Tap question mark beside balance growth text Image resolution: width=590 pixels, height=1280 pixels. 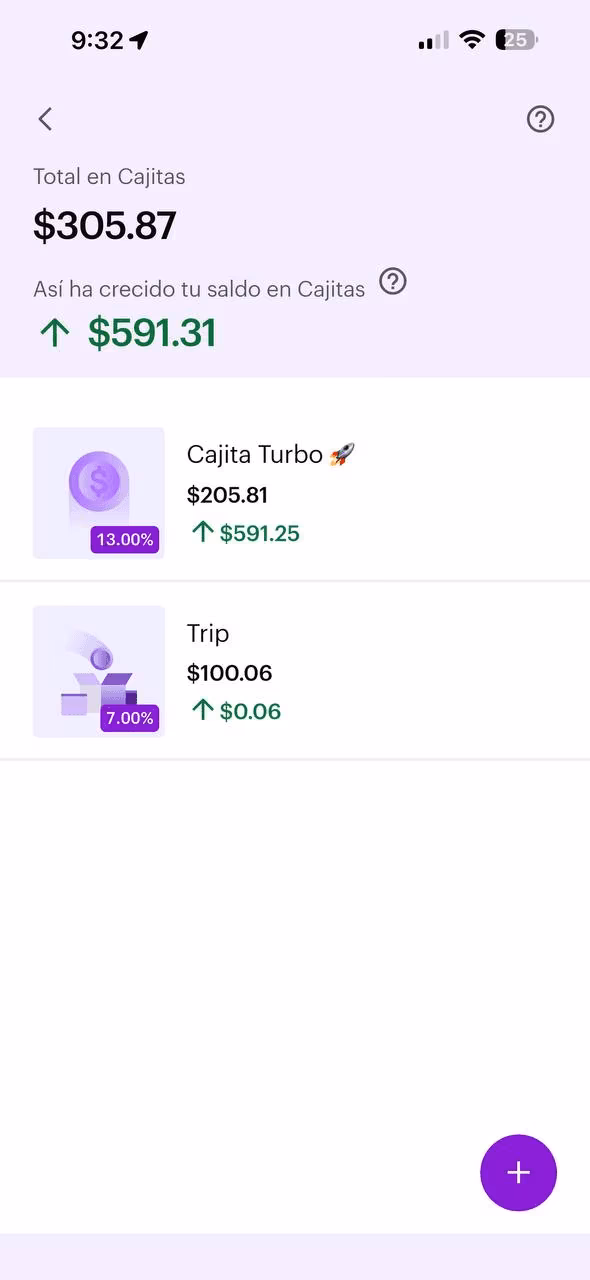coord(393,282)
